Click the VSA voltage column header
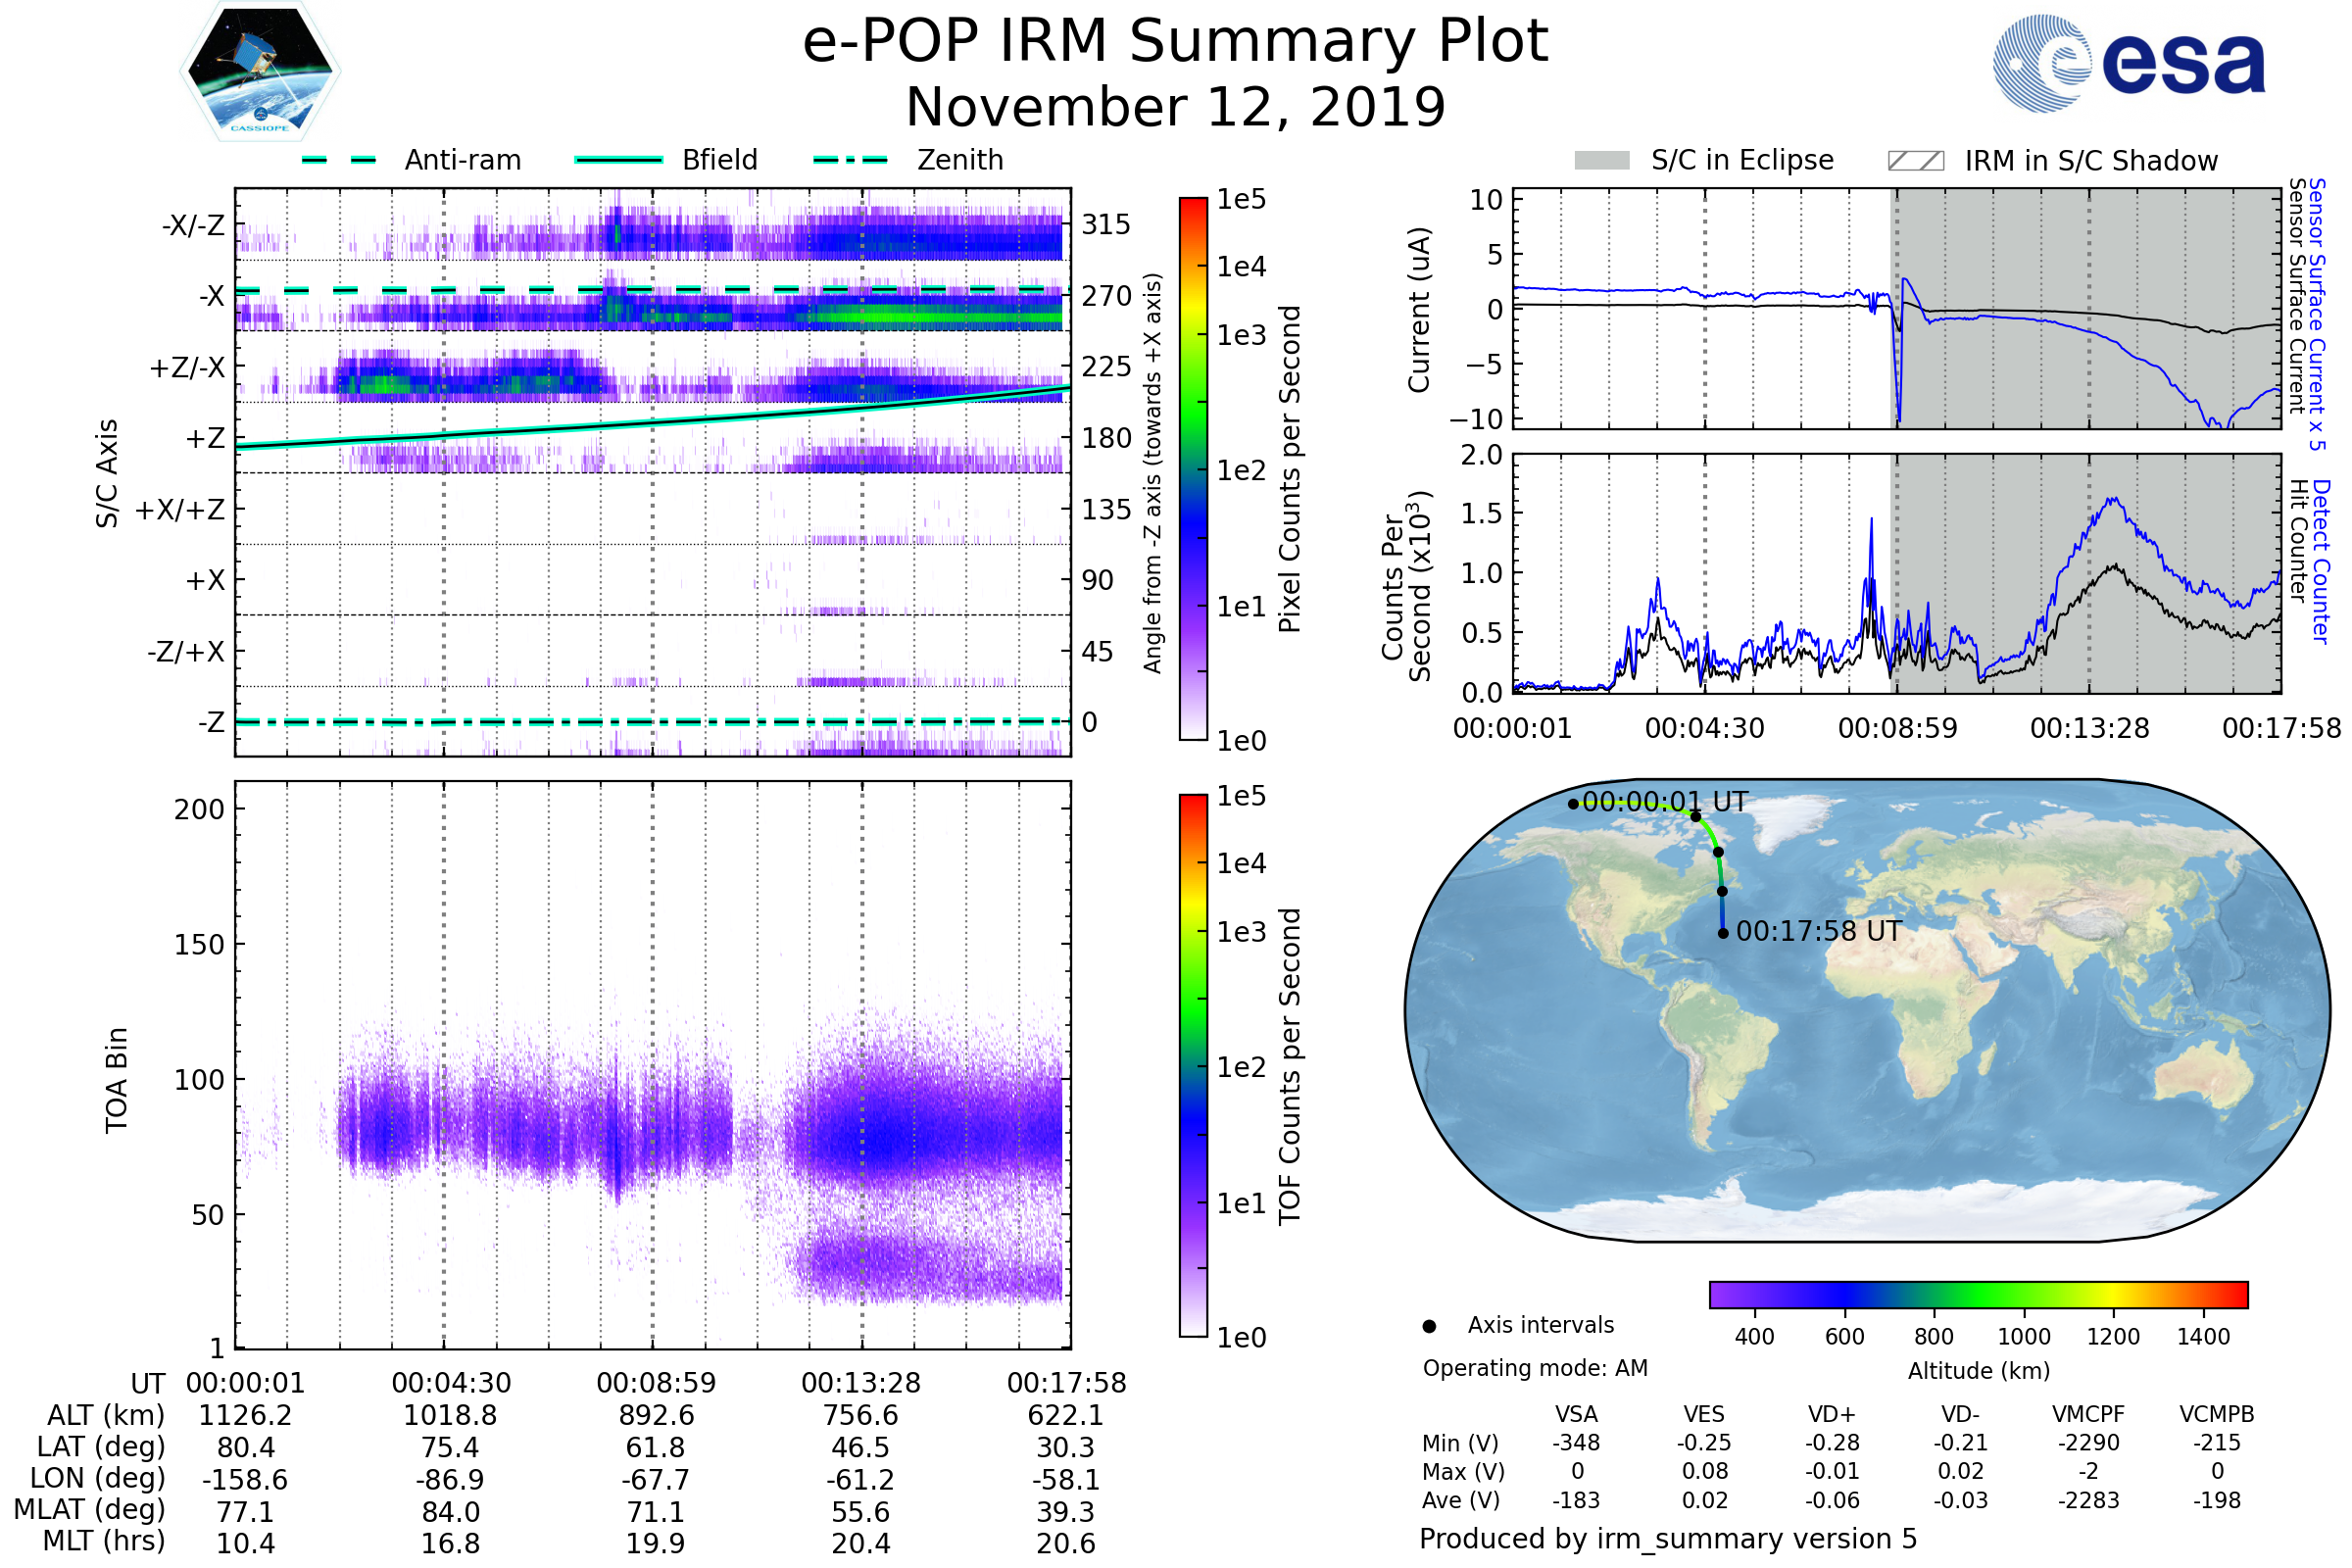The width and height of the screenshot is (2352, 1568). tap(1576, 1414)
